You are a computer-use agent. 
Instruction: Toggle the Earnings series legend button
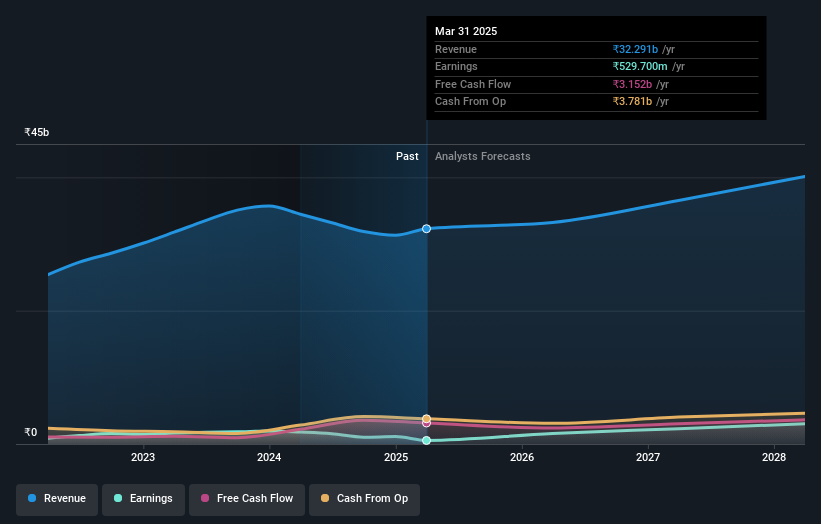tap(143, 499)
